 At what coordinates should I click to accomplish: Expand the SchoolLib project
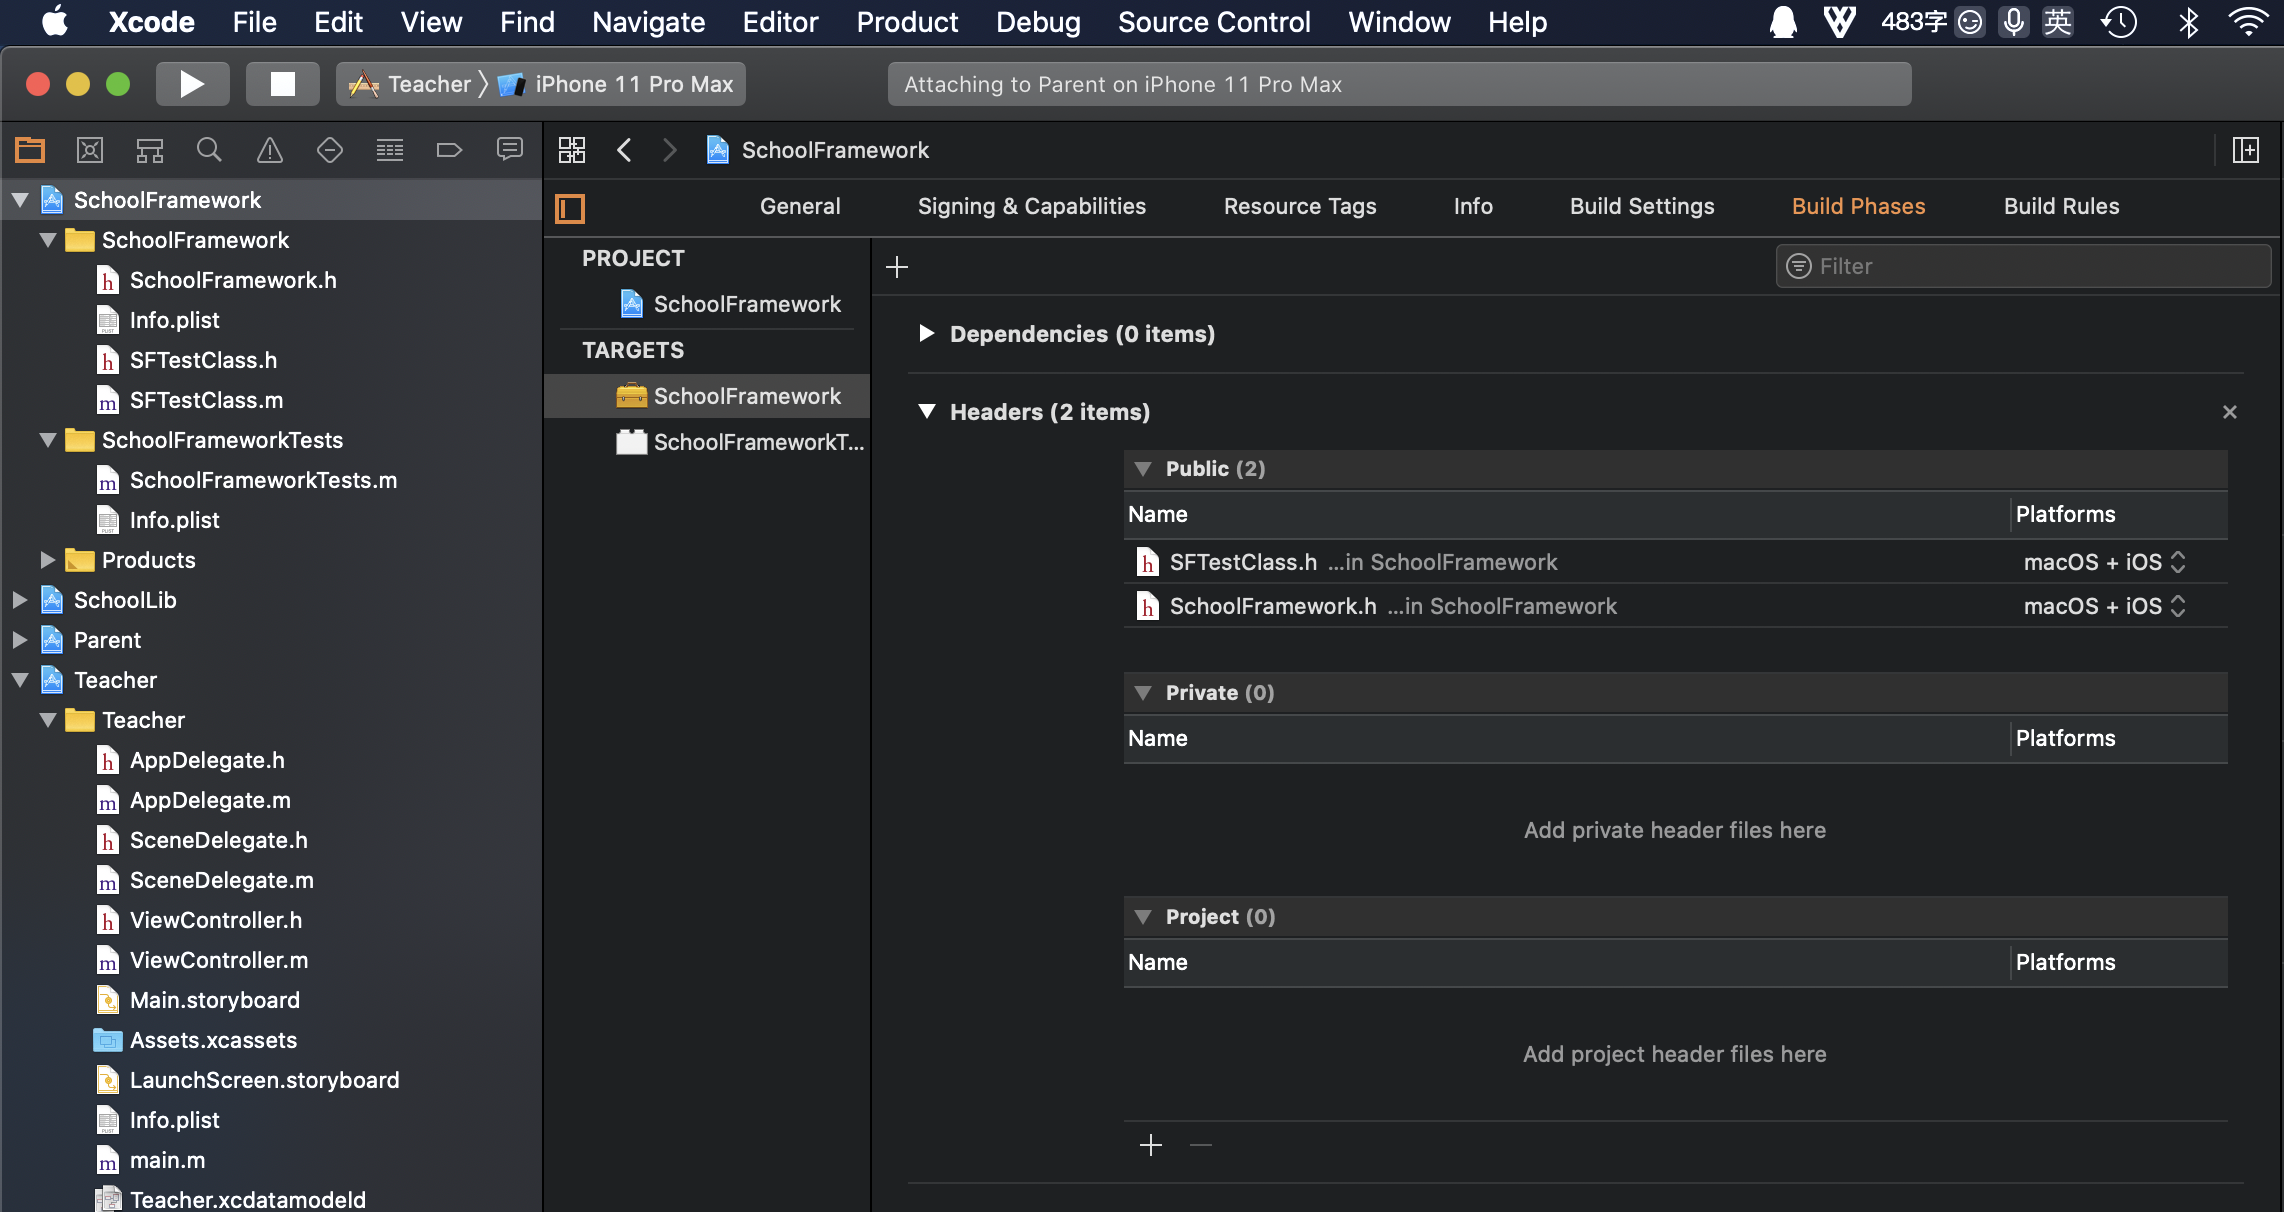coord(20,600)
